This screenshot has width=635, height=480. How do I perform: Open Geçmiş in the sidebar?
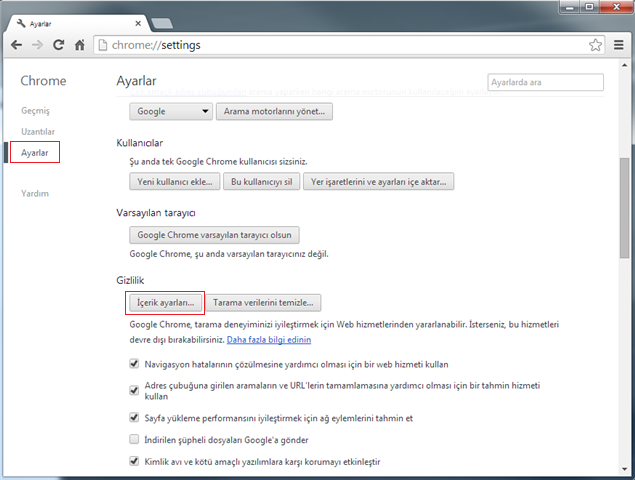click(x=35, y=111)
